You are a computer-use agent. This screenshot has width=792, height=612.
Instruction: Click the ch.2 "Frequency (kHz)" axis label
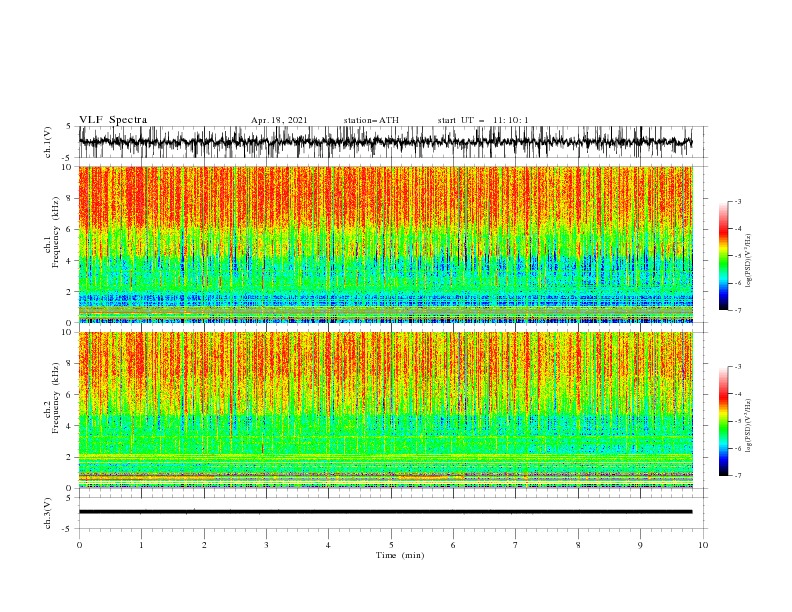(x=55, y=398)
